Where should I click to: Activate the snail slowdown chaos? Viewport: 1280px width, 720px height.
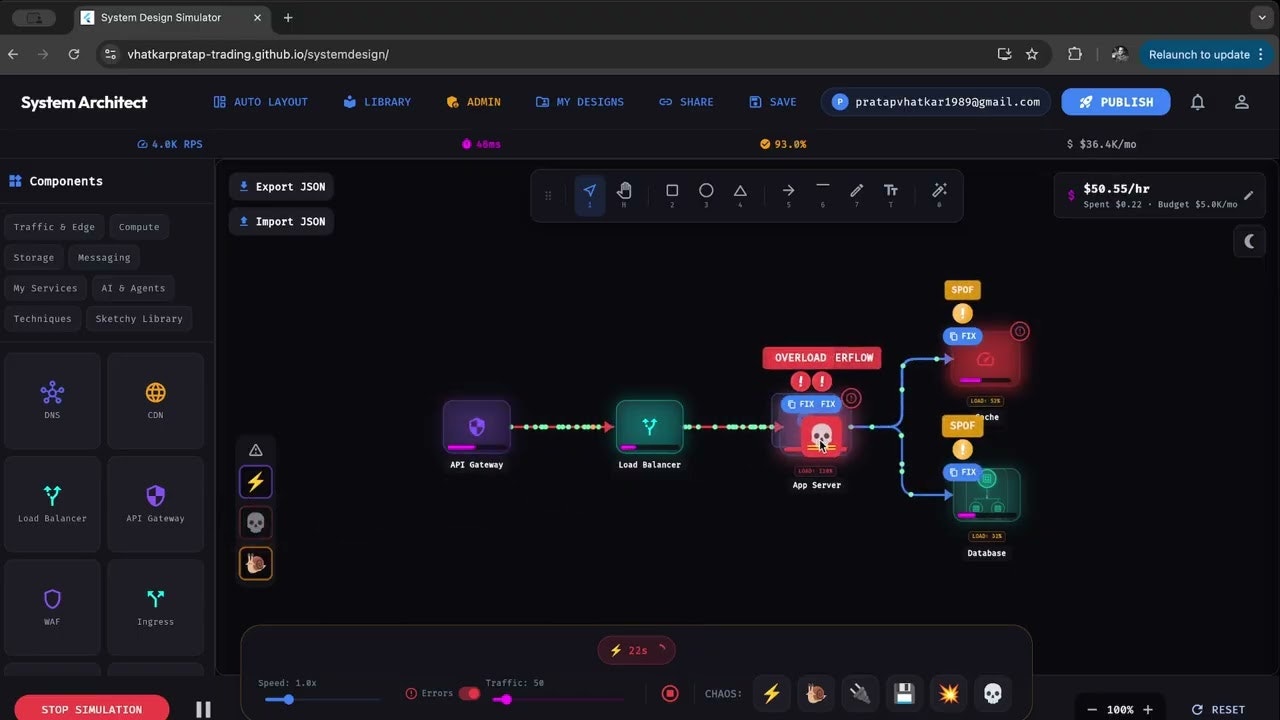point(815,693)
